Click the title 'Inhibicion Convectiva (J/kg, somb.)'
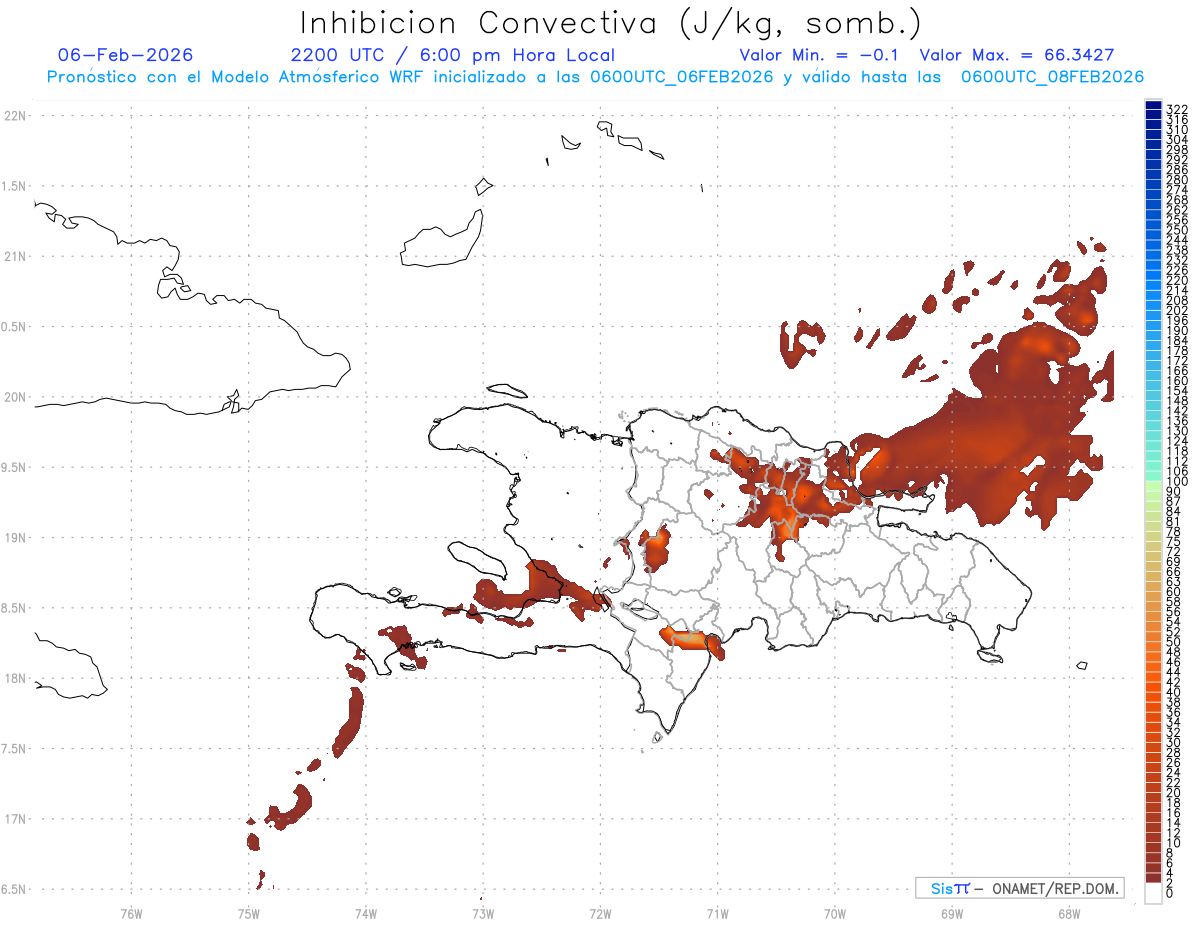This screenshot has height=927, width=1200. coord(610,23)
